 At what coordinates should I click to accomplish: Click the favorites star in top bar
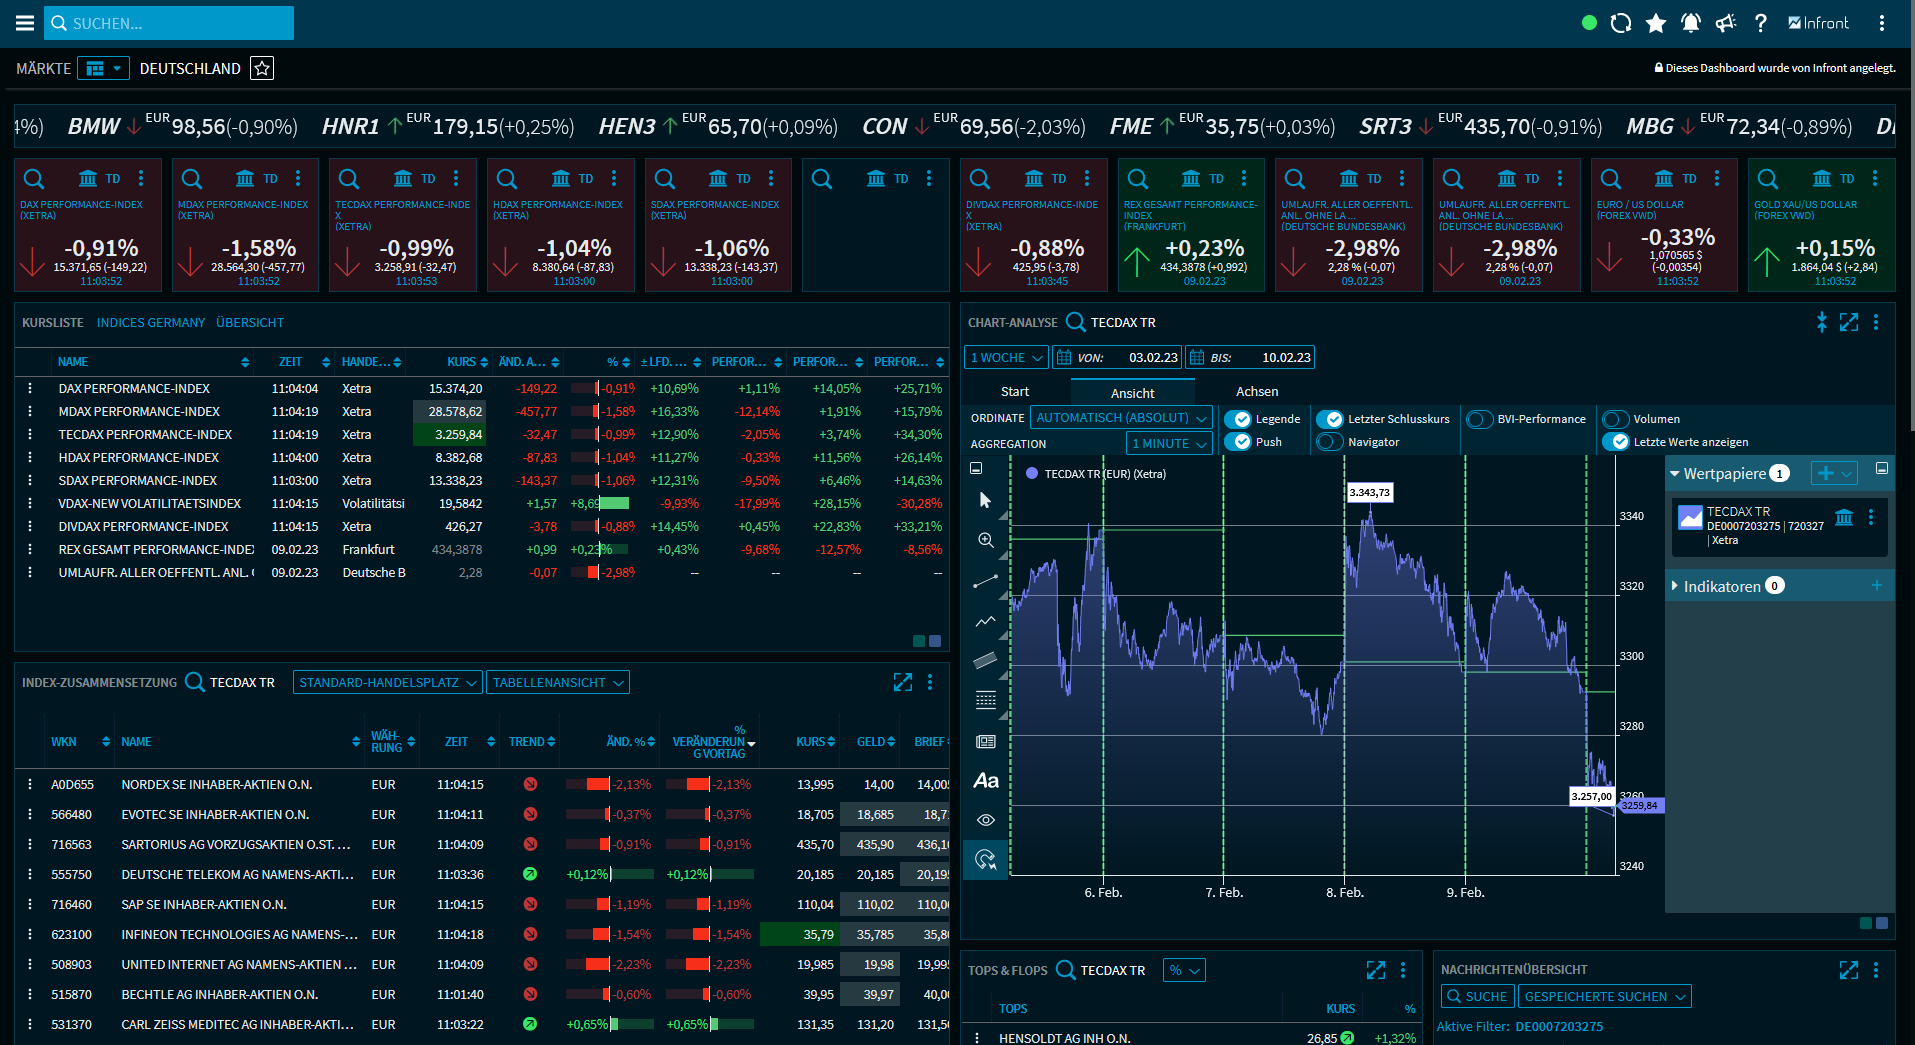point(1656,23)
